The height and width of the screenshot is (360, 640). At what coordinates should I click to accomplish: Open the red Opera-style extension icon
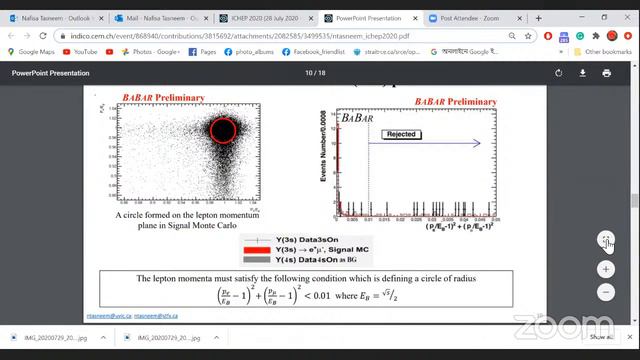(548, 36)
